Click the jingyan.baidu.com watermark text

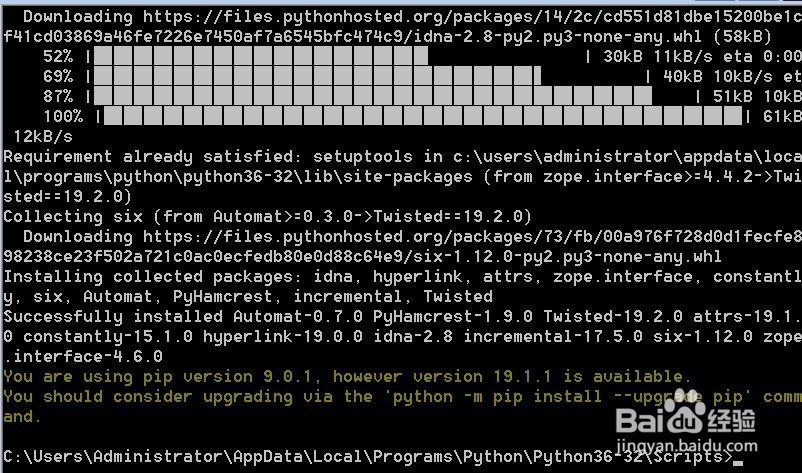[x=686, y=445]
